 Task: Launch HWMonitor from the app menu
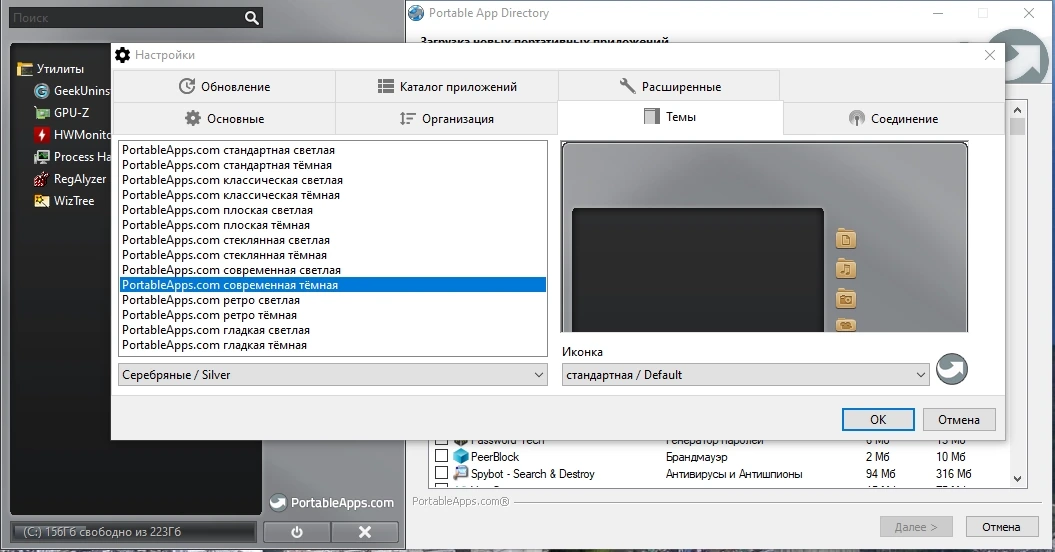pyautogui.click(x=72, y=135)
